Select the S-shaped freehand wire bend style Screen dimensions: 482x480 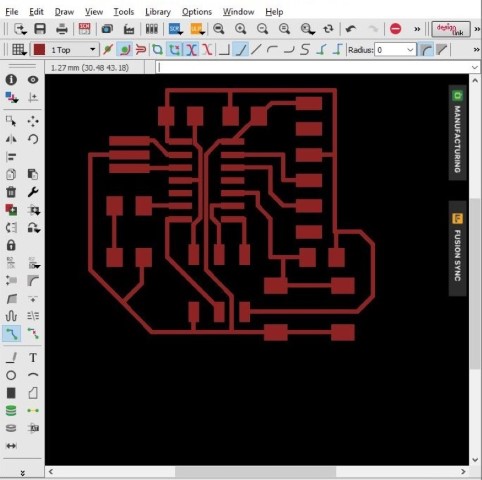[304, 50]
